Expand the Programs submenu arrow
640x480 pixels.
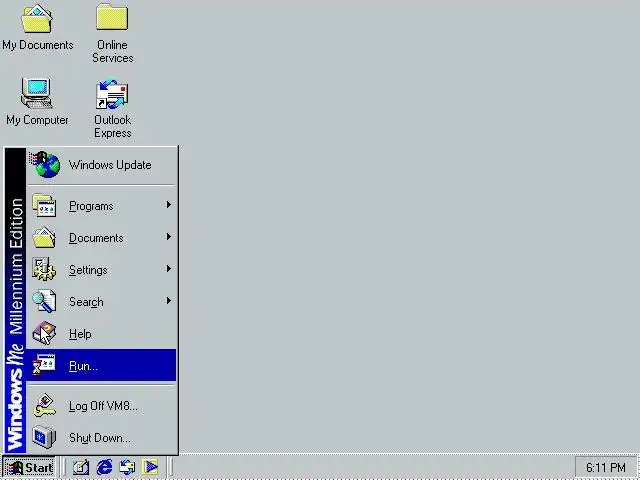pos(169,205)
